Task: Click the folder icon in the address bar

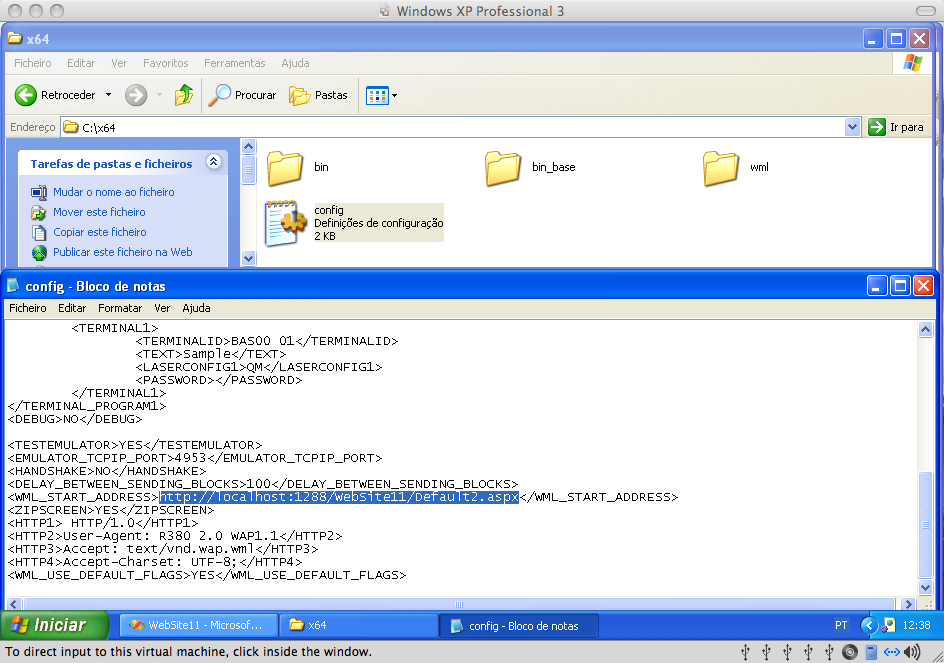Action: click(x=71, y=127)
